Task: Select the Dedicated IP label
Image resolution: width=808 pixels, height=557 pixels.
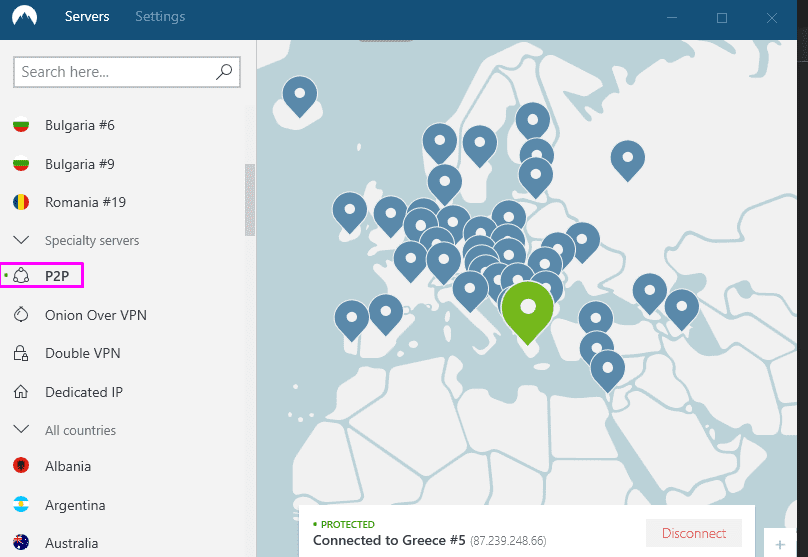Action: point(84,392)
